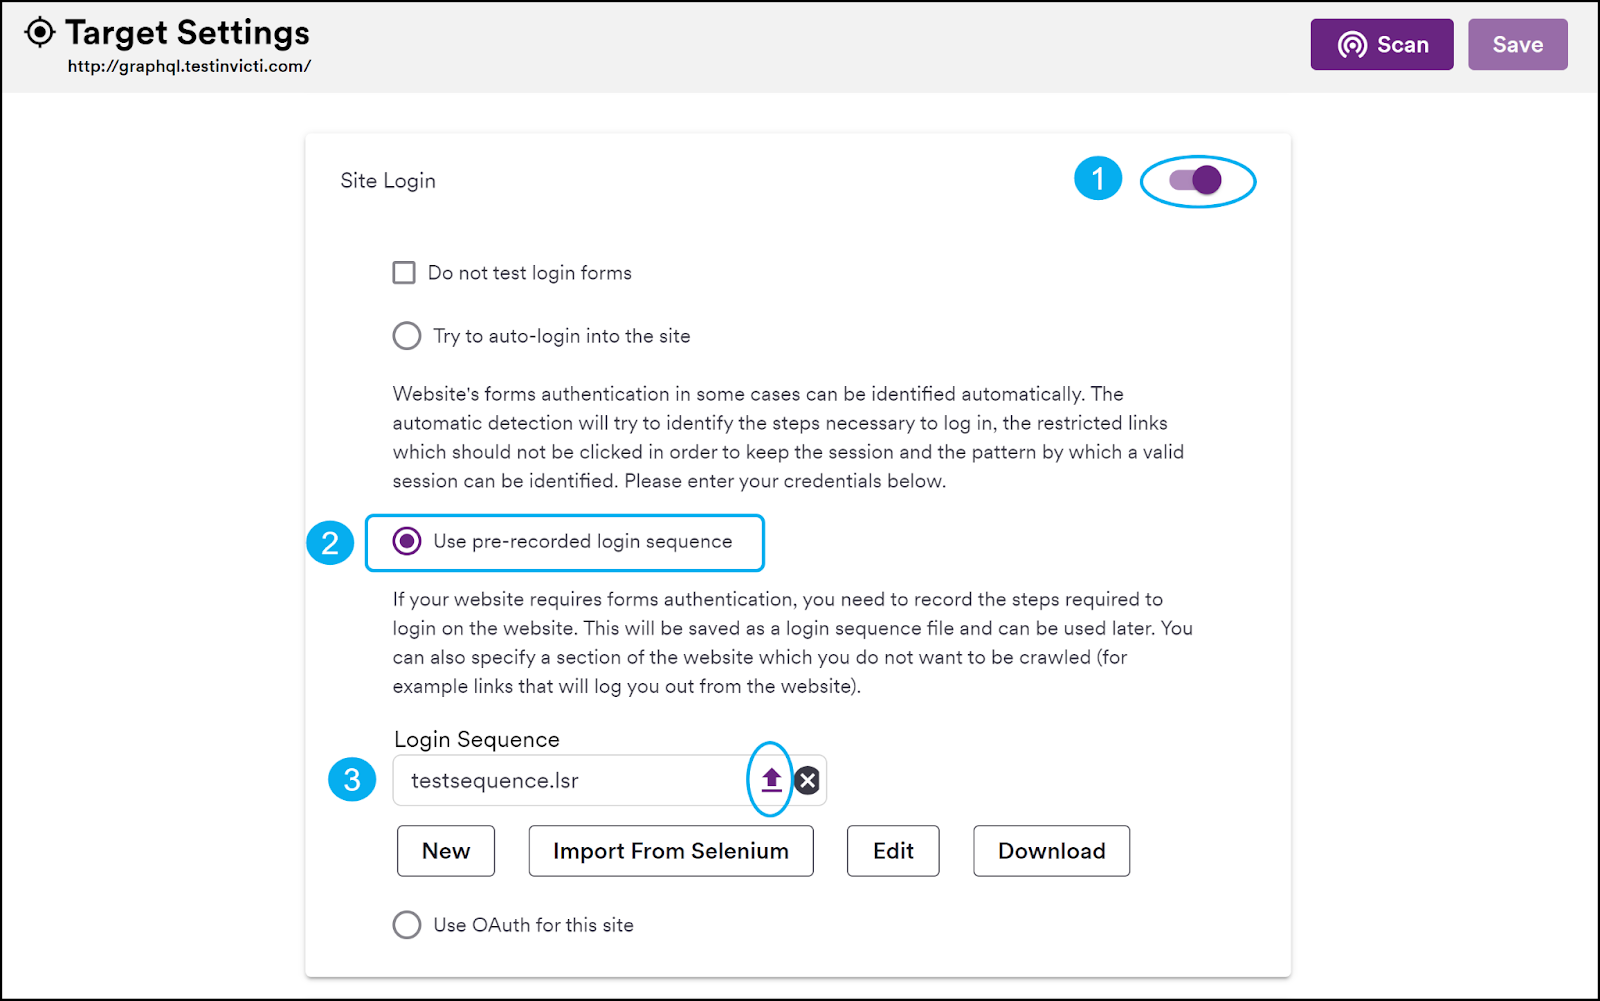Viewport: 1600px width, 1001px height.
Task: Click the Login Sequence file name field
Action: [570, 780]
